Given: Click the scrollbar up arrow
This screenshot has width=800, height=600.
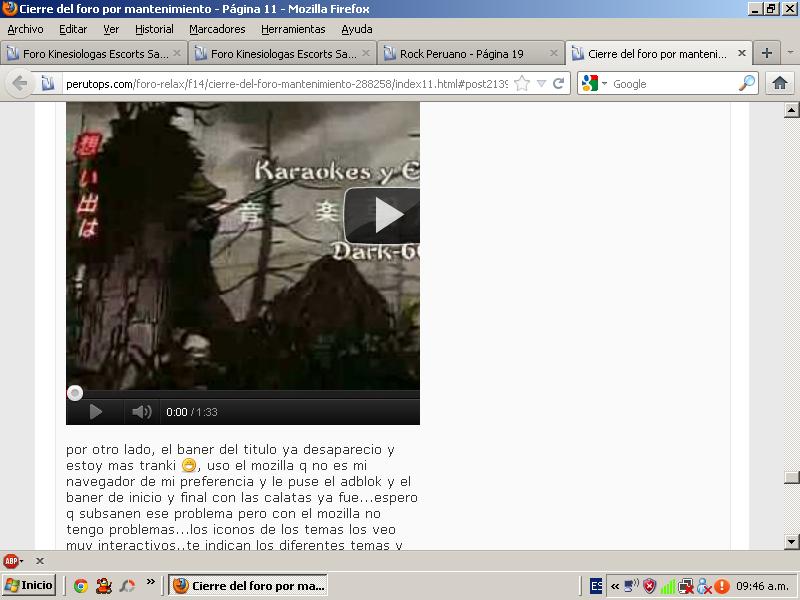Looking at the screenshot, I should tap(791, 110).
